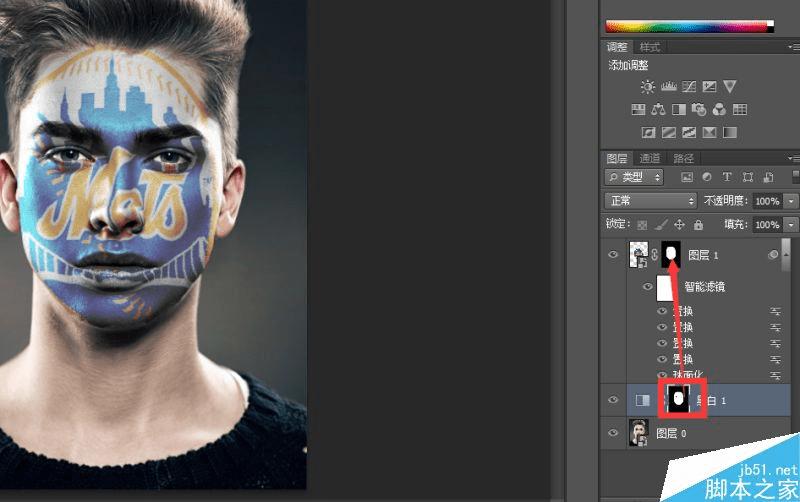Click the smart filter indicator on 图层 1

tap(773, 254)
